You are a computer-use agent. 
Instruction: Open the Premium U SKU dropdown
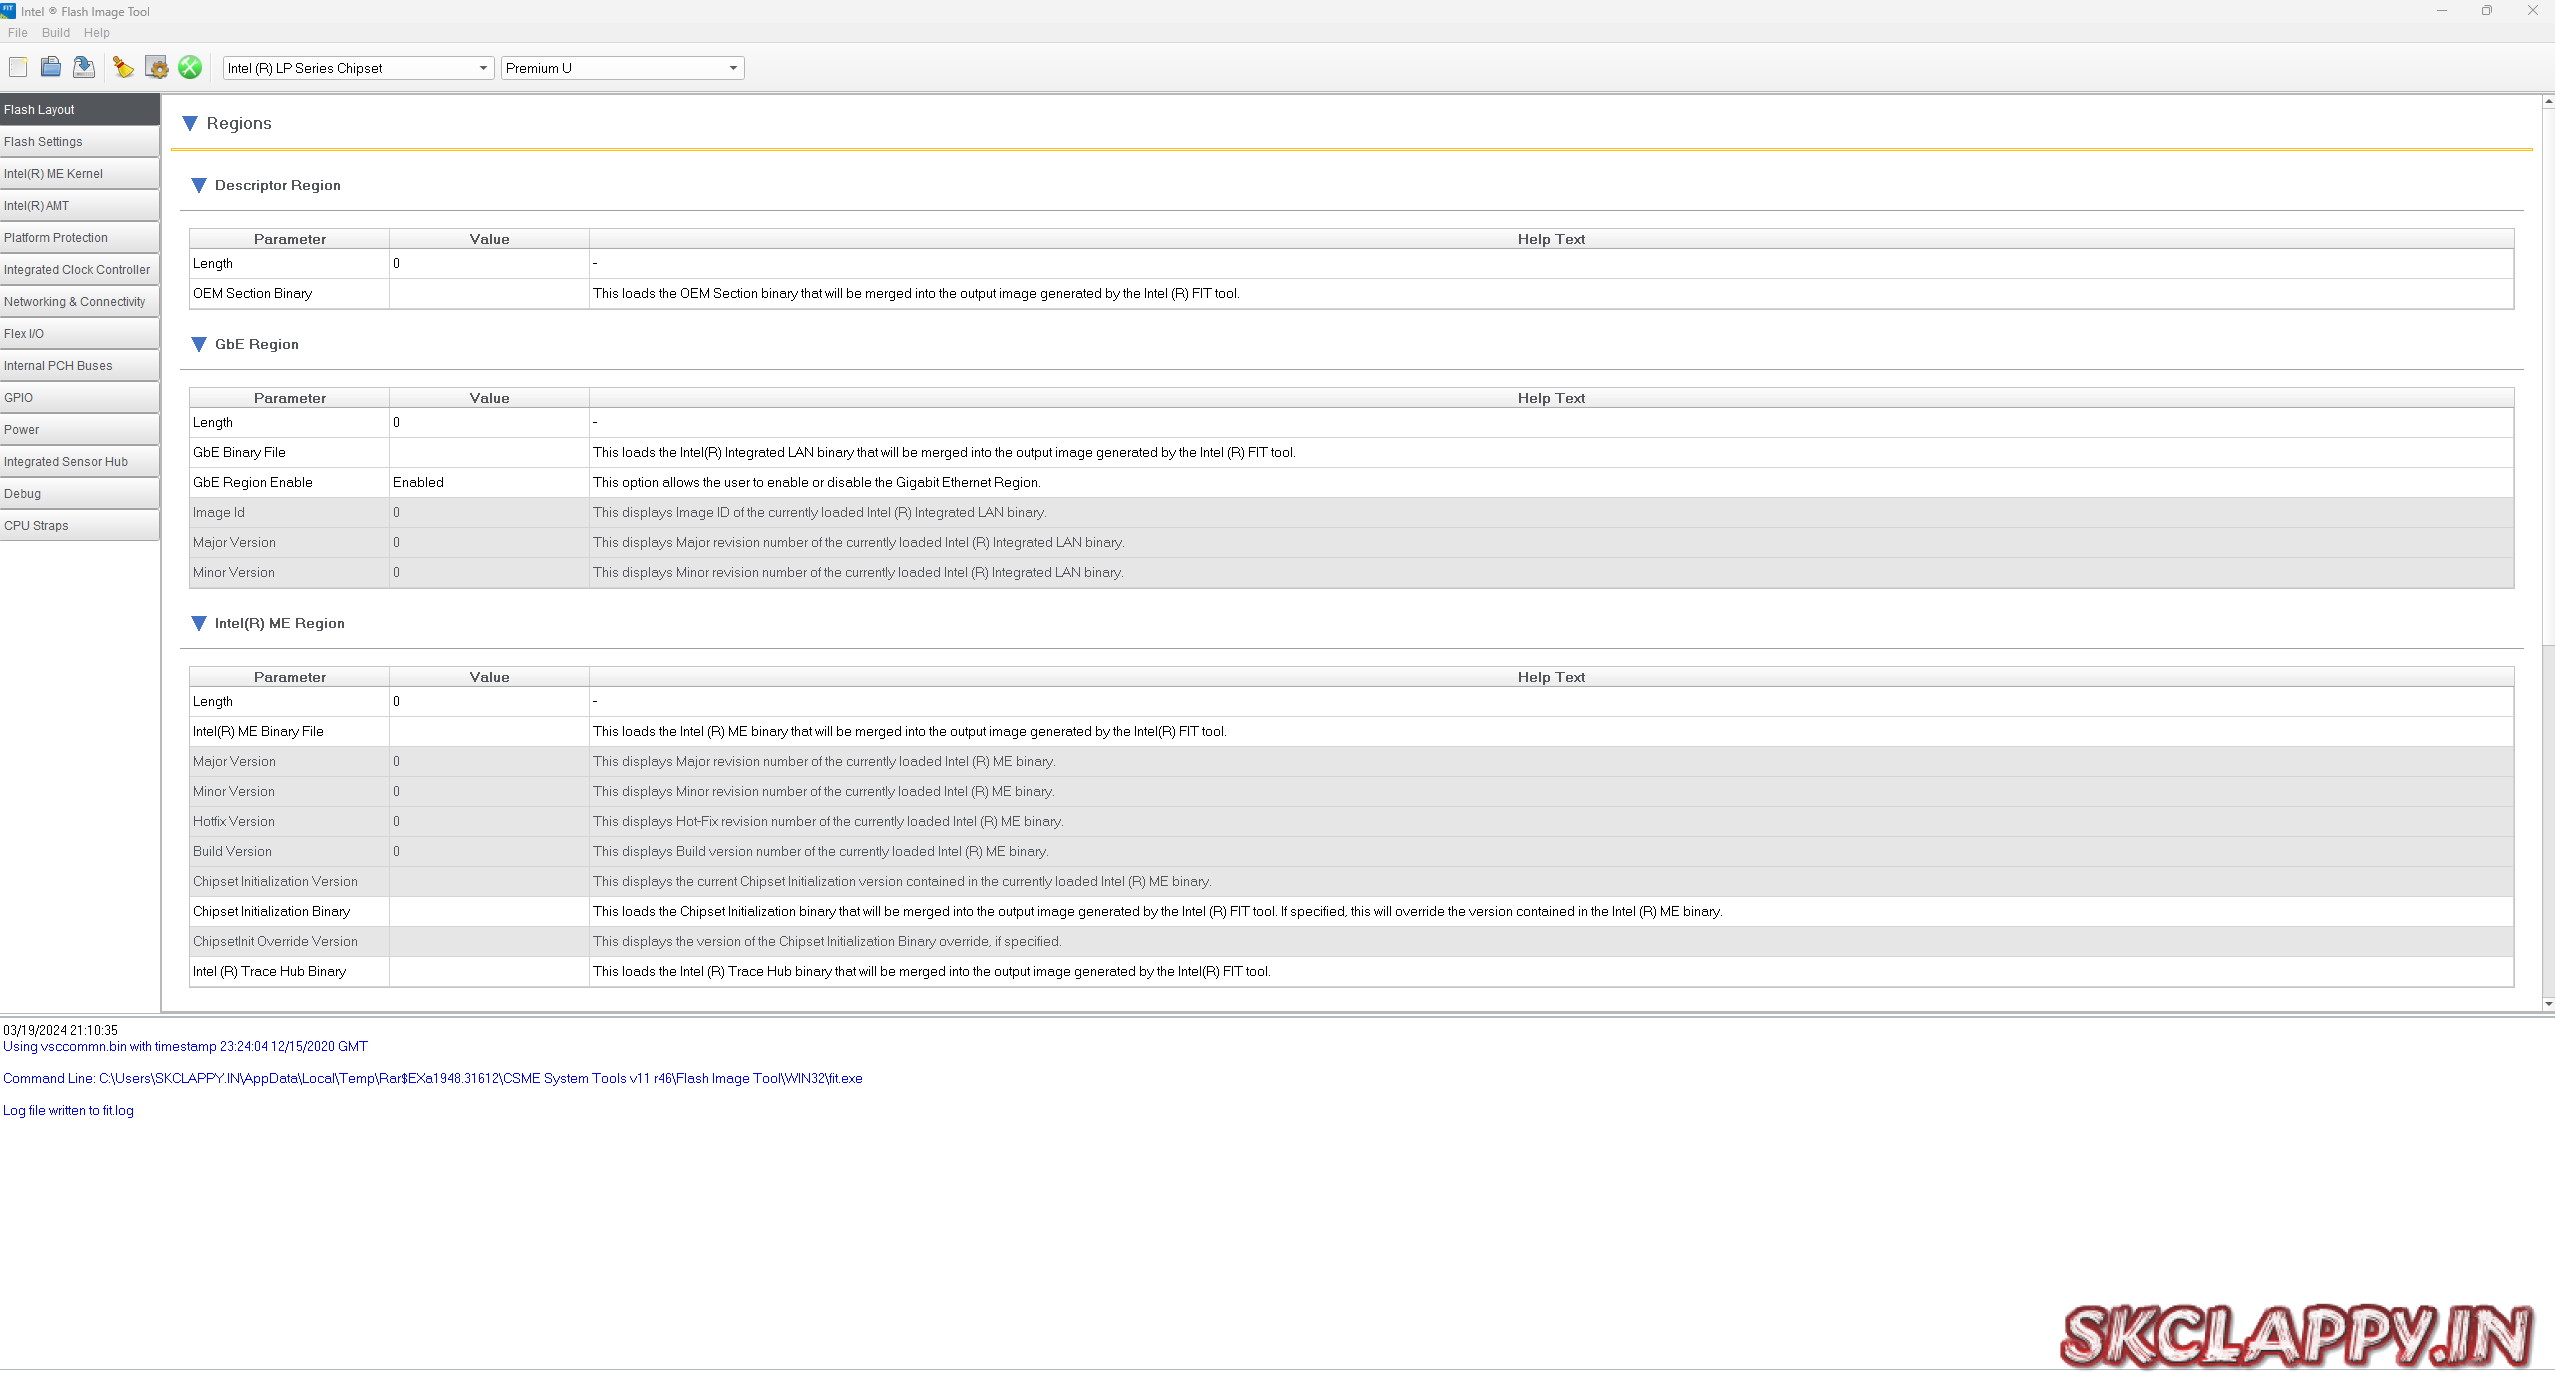[733, 68]
